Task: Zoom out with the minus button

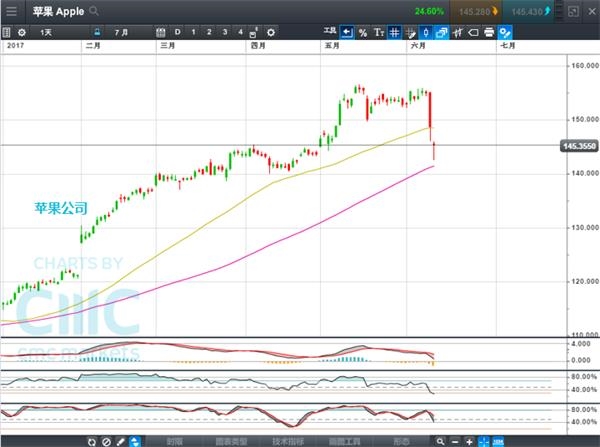Action: 455,442
